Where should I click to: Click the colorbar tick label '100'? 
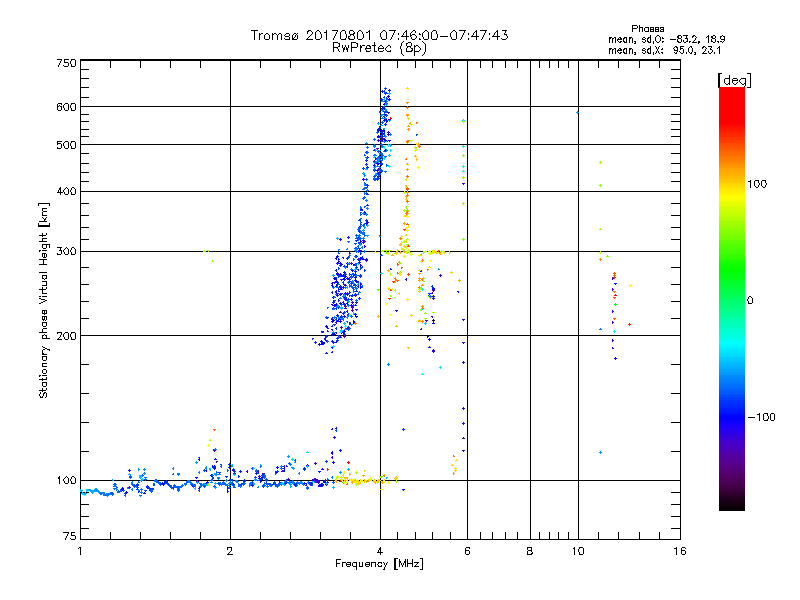tap(757, 184)
